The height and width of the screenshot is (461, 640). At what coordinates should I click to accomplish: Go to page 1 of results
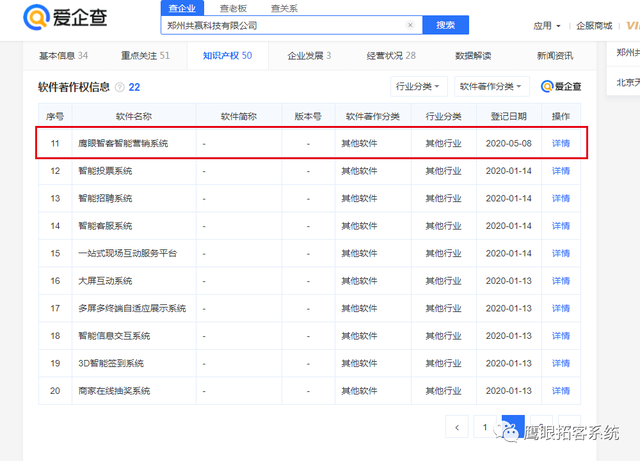[x=485, y=427]
